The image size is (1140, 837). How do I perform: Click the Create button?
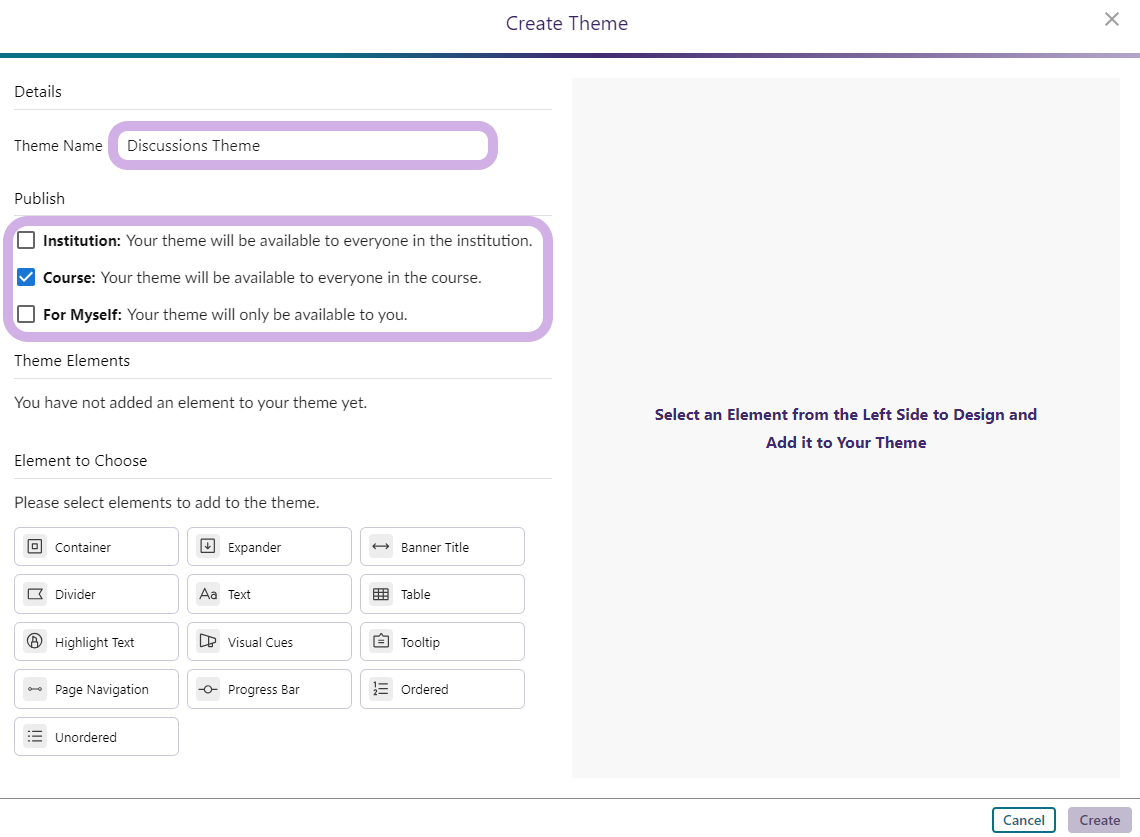[x=1099, y=820]
